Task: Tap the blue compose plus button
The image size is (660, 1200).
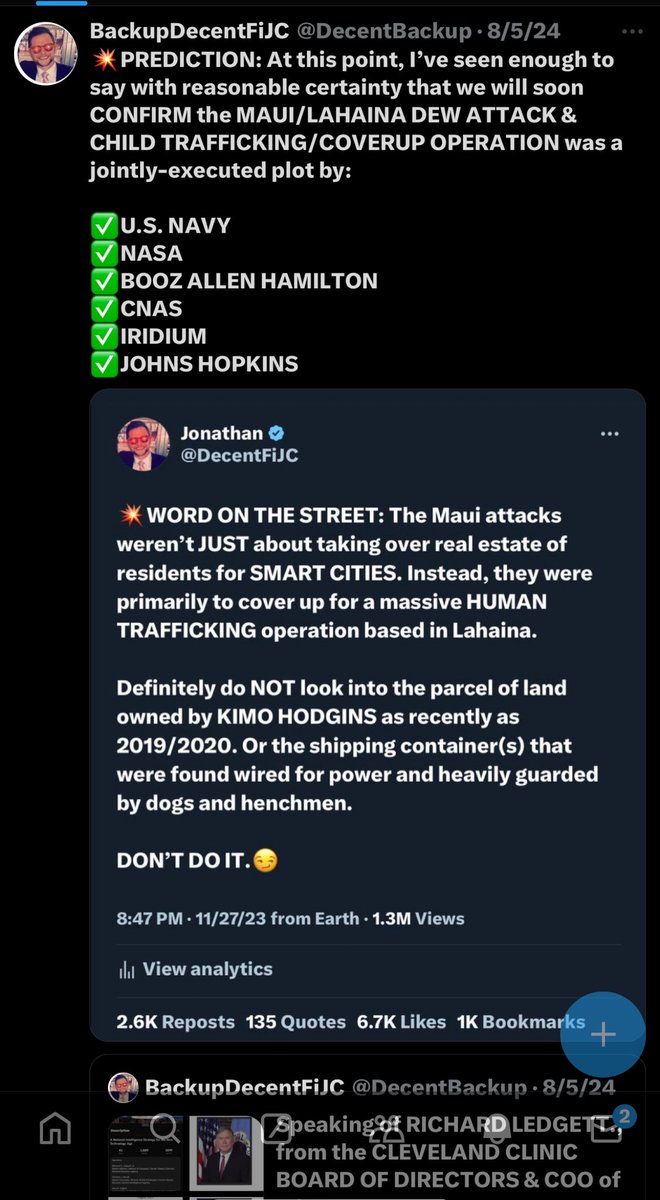Action: pyautogui.click(x=603, y=1035)
